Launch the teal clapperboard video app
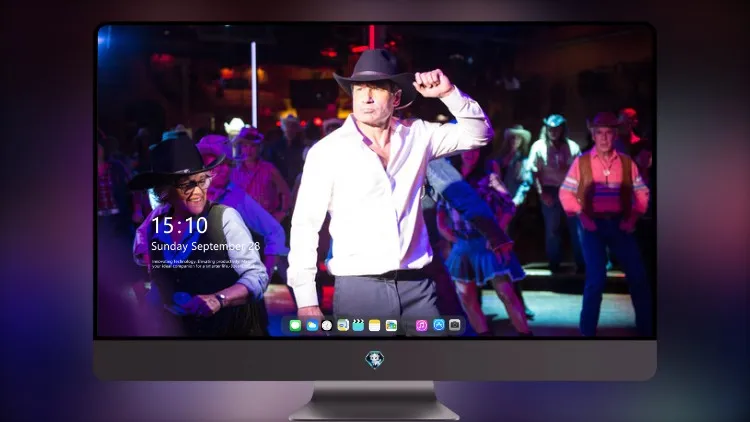This screenshot has width=750, height=422. (358, 325)
